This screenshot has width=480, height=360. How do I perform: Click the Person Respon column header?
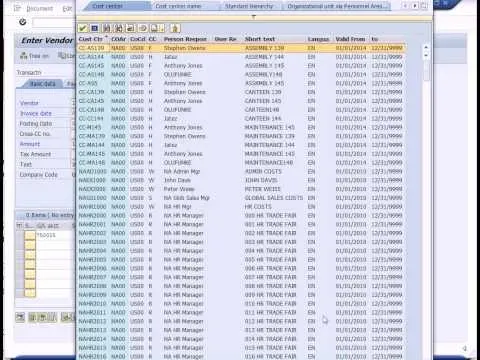[x=185, y=39]
